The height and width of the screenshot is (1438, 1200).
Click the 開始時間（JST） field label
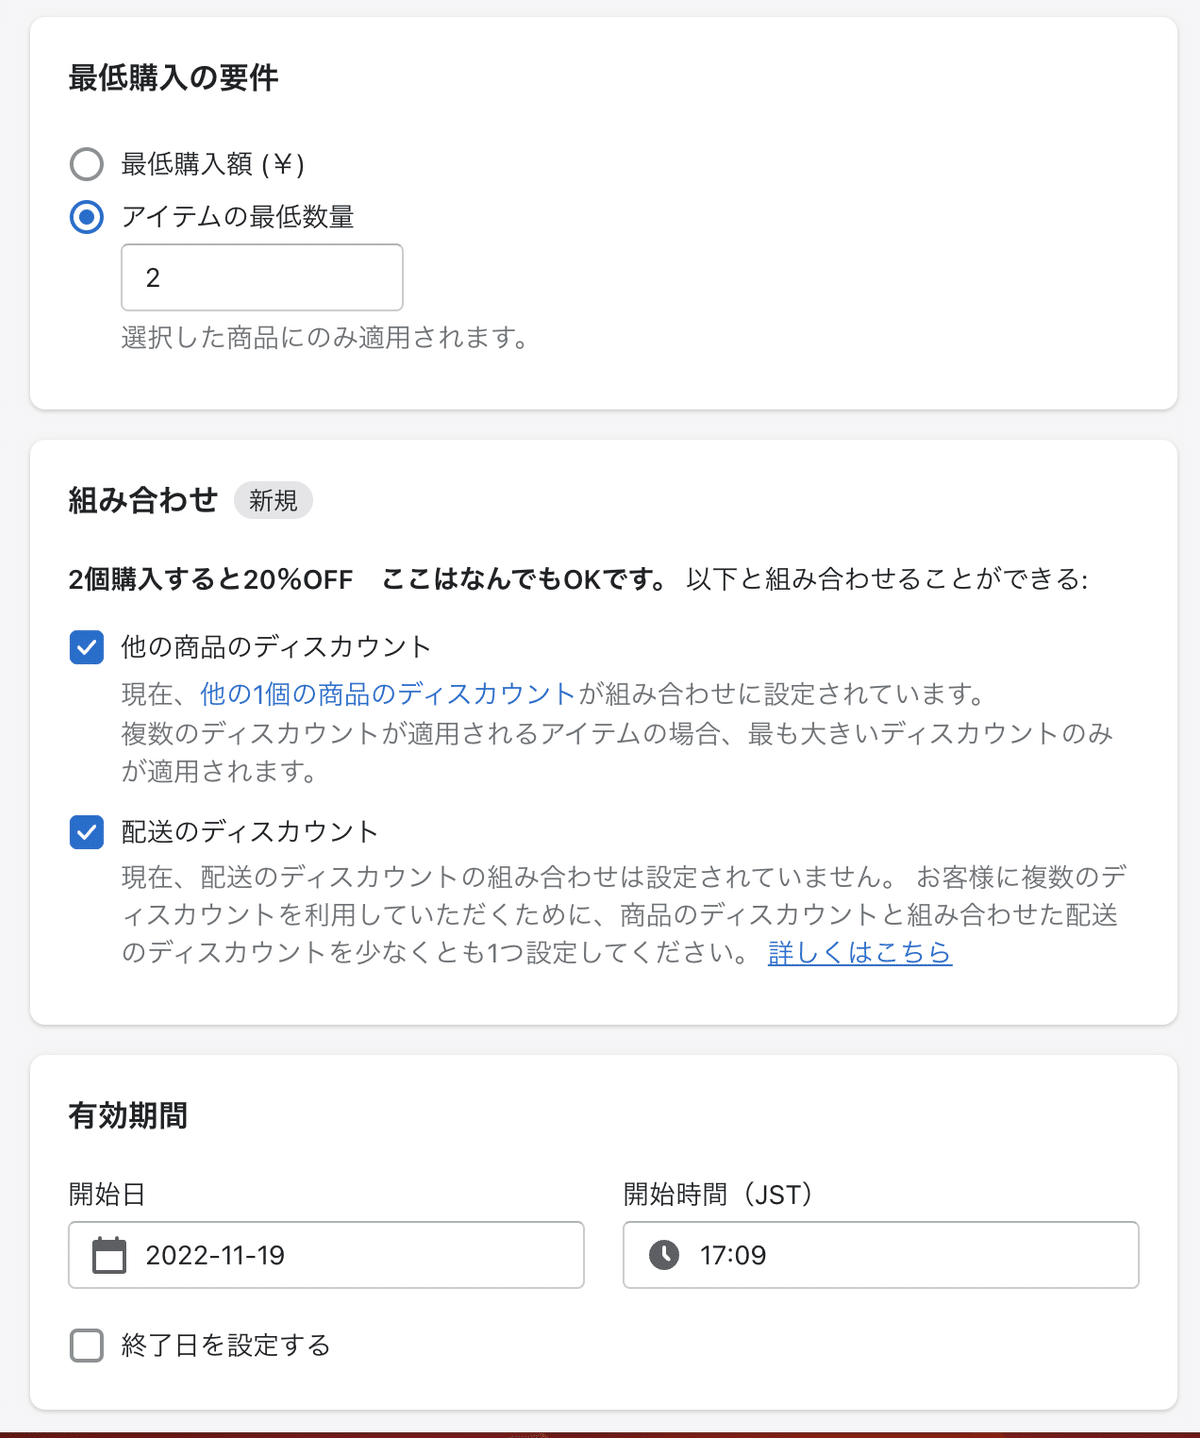point(718,1194)
